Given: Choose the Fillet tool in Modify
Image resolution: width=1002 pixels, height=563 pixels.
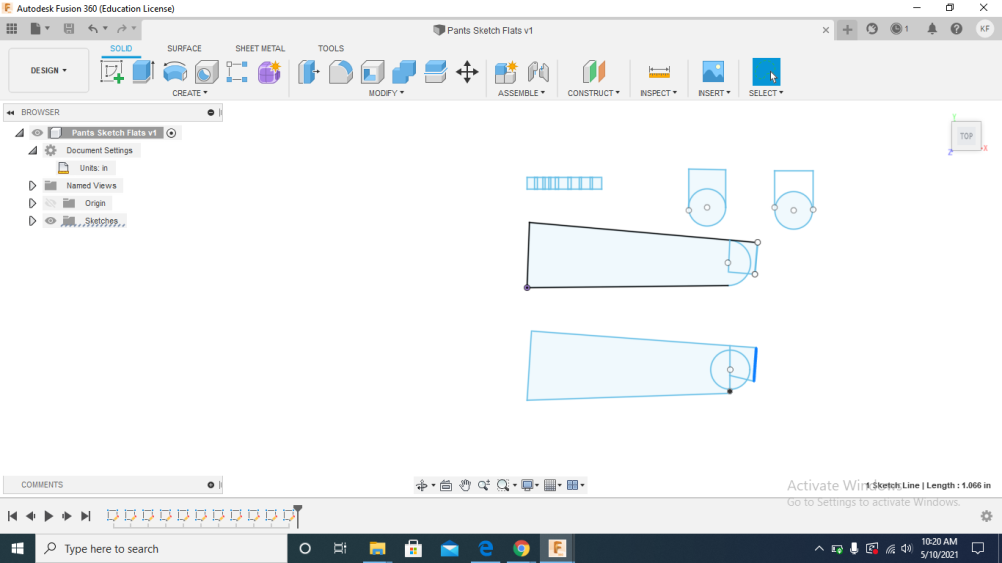Looking at the screenshot, I should (x=341, y=72).
